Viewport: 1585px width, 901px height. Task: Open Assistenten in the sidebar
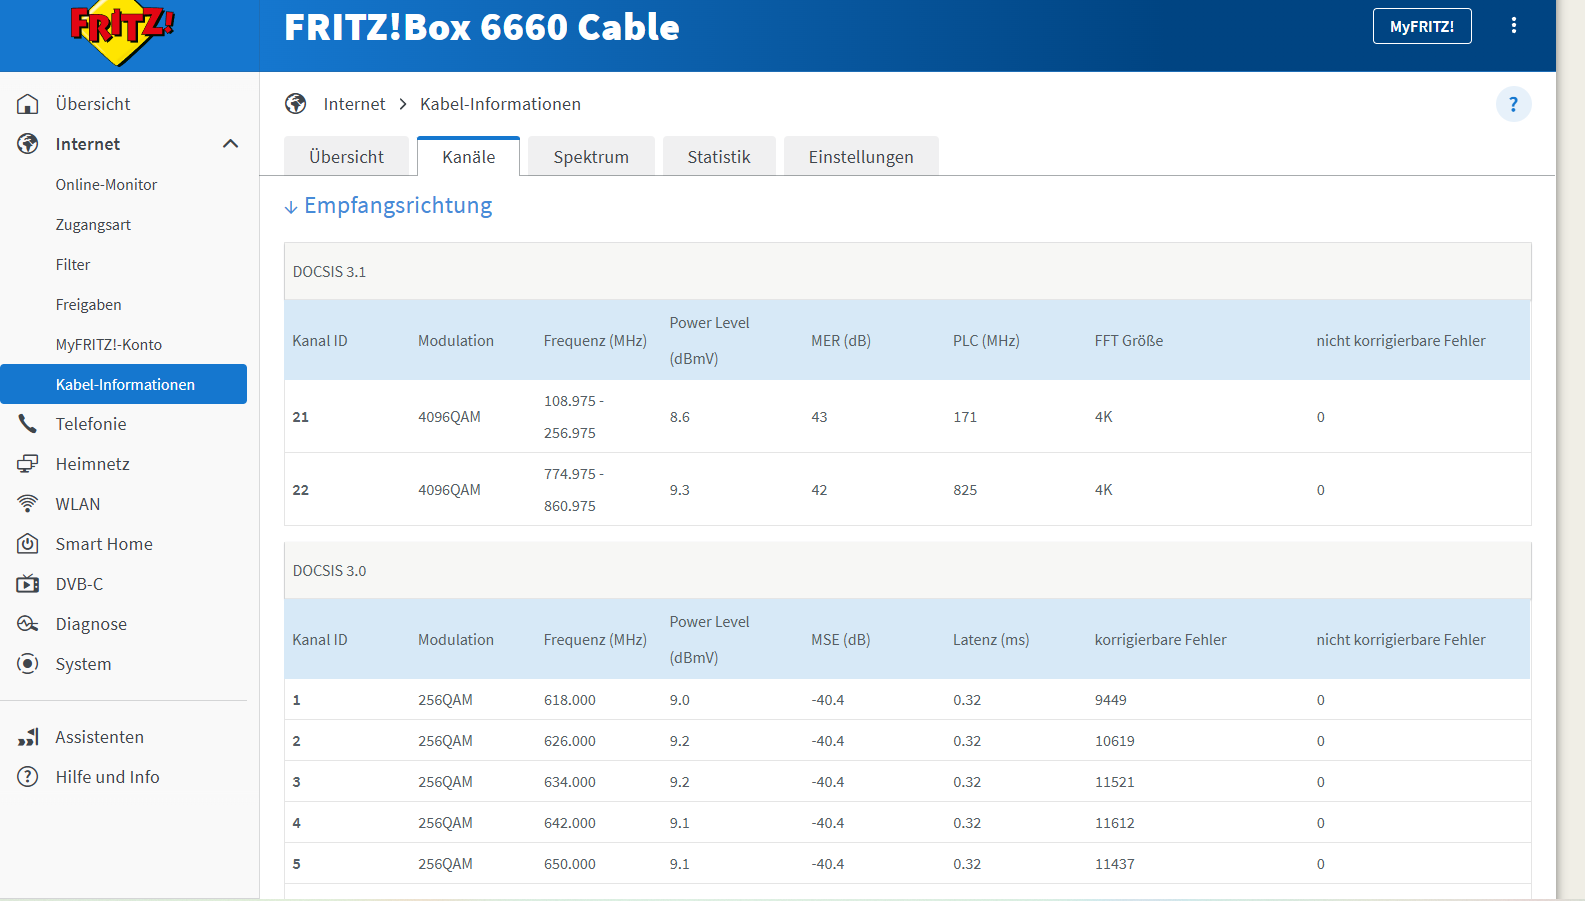click(x=99, y=737)
